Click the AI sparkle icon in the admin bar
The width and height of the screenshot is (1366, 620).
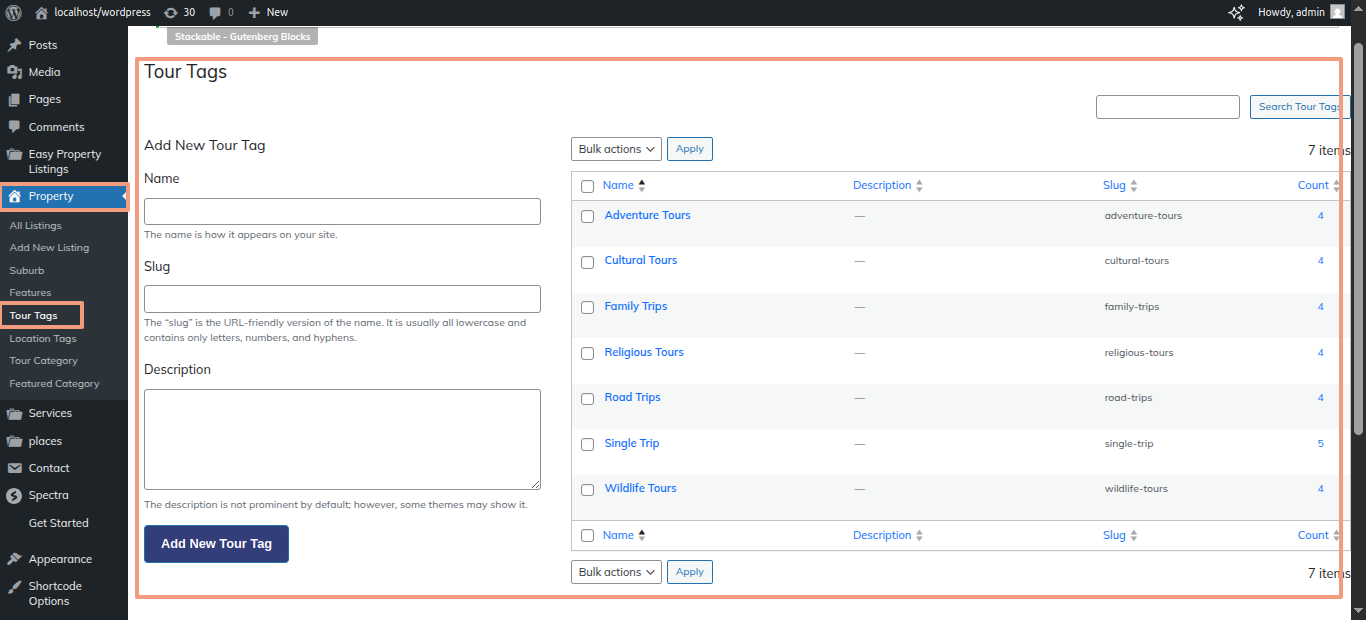pyautogui.click(x=1236, y=13)
